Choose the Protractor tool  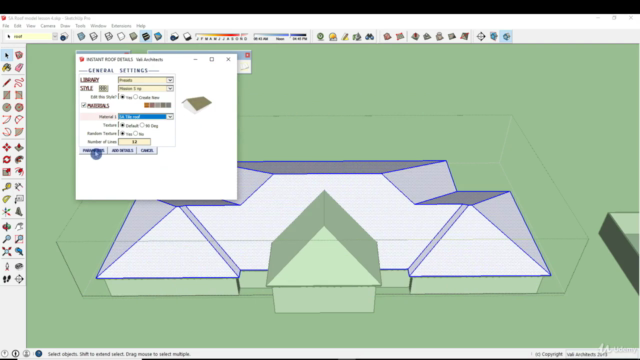pos(7,199)
